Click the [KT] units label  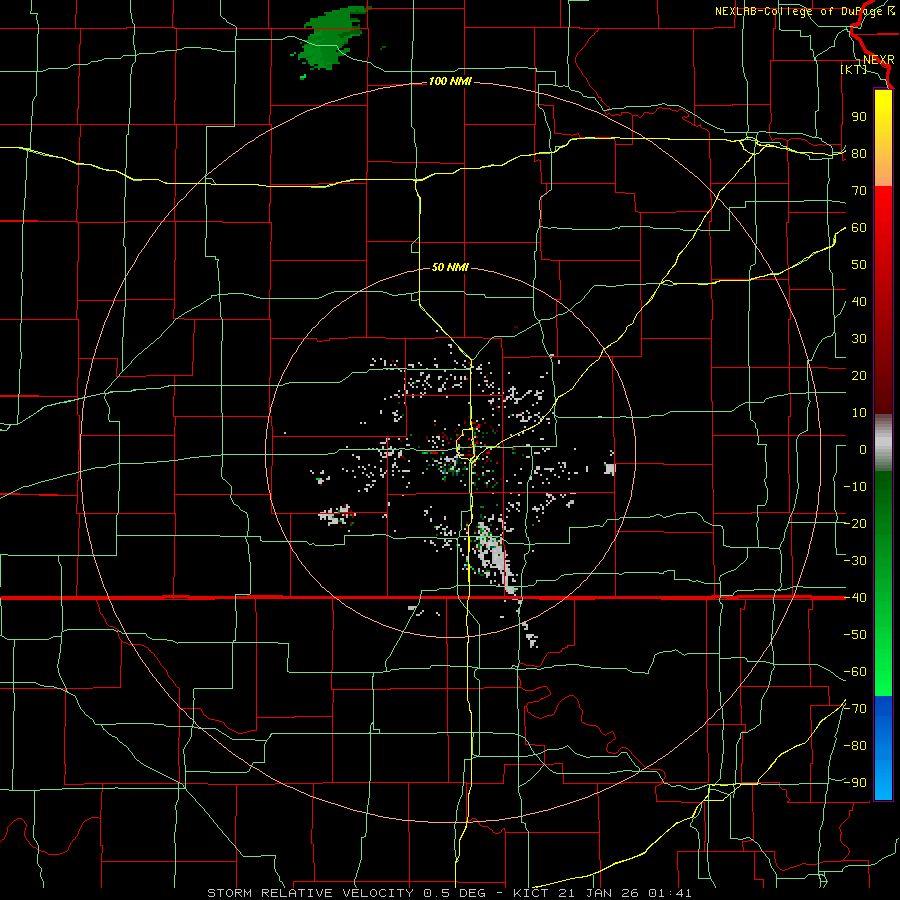[854, 69]
